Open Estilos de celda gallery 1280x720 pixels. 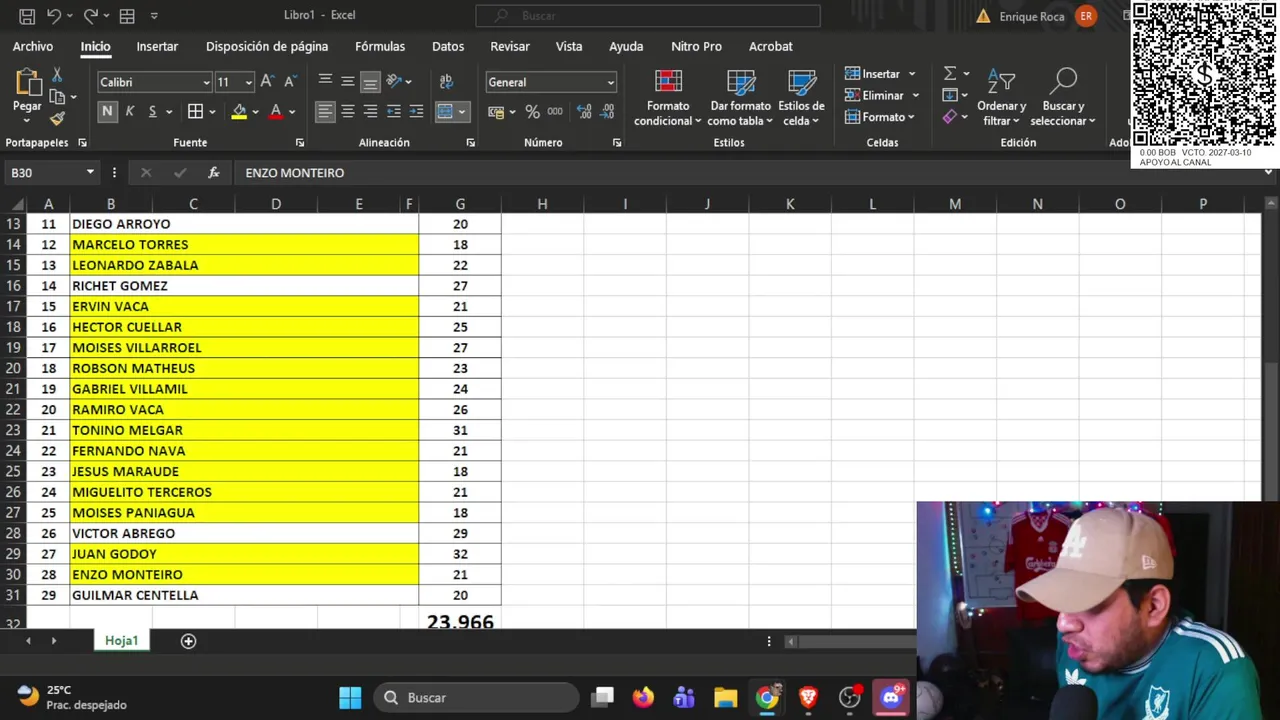tap(801, 98)
